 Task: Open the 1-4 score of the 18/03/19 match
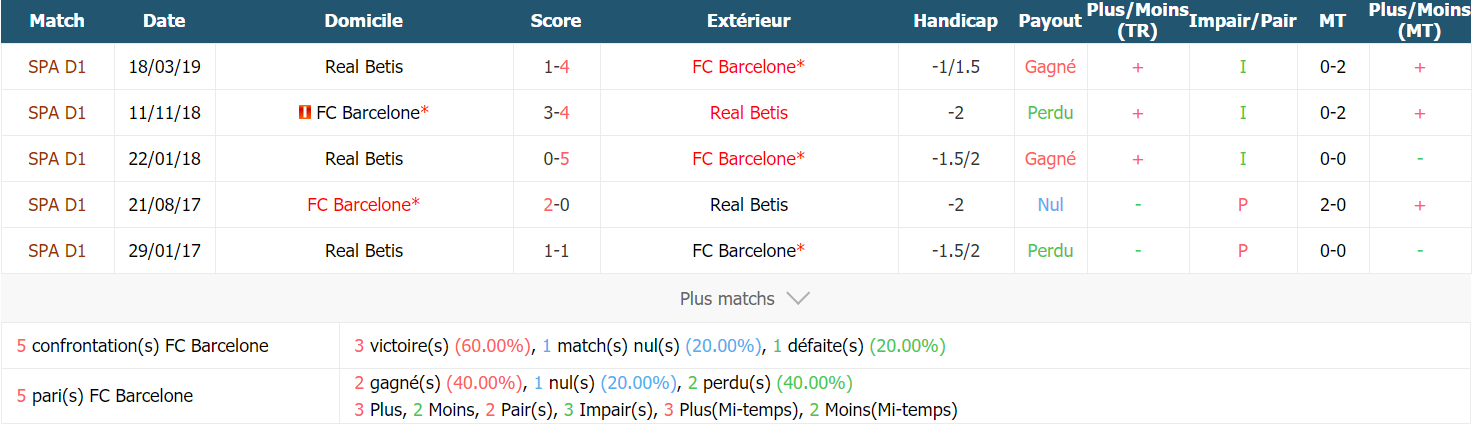click(557, 67)
